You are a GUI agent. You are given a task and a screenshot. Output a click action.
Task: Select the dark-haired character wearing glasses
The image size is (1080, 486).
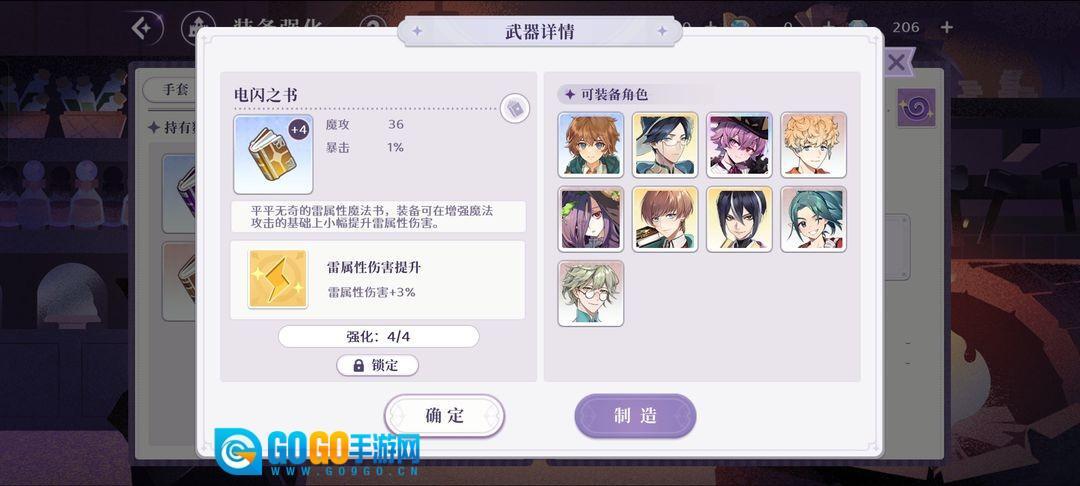point(665,145)
